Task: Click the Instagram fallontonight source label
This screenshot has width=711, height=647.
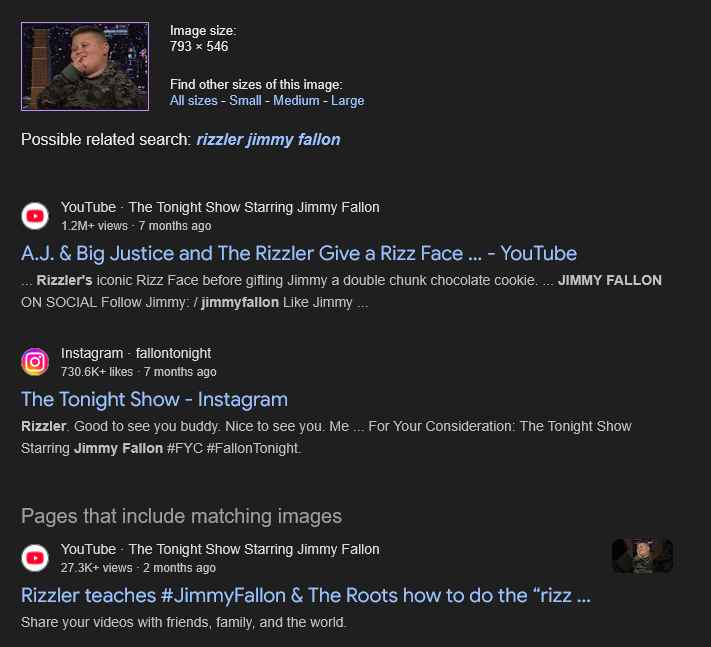Action: coord(136,353)
